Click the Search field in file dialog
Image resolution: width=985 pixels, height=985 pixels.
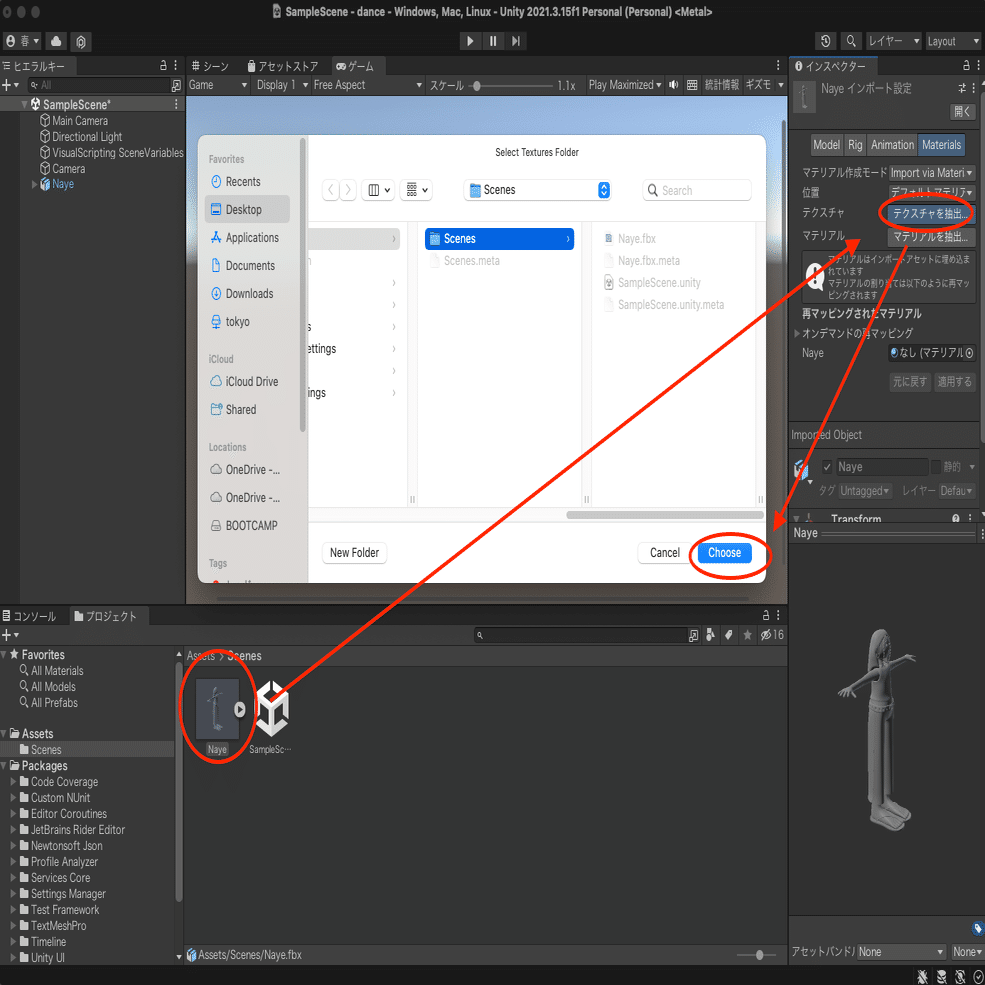tap(697, 190)
